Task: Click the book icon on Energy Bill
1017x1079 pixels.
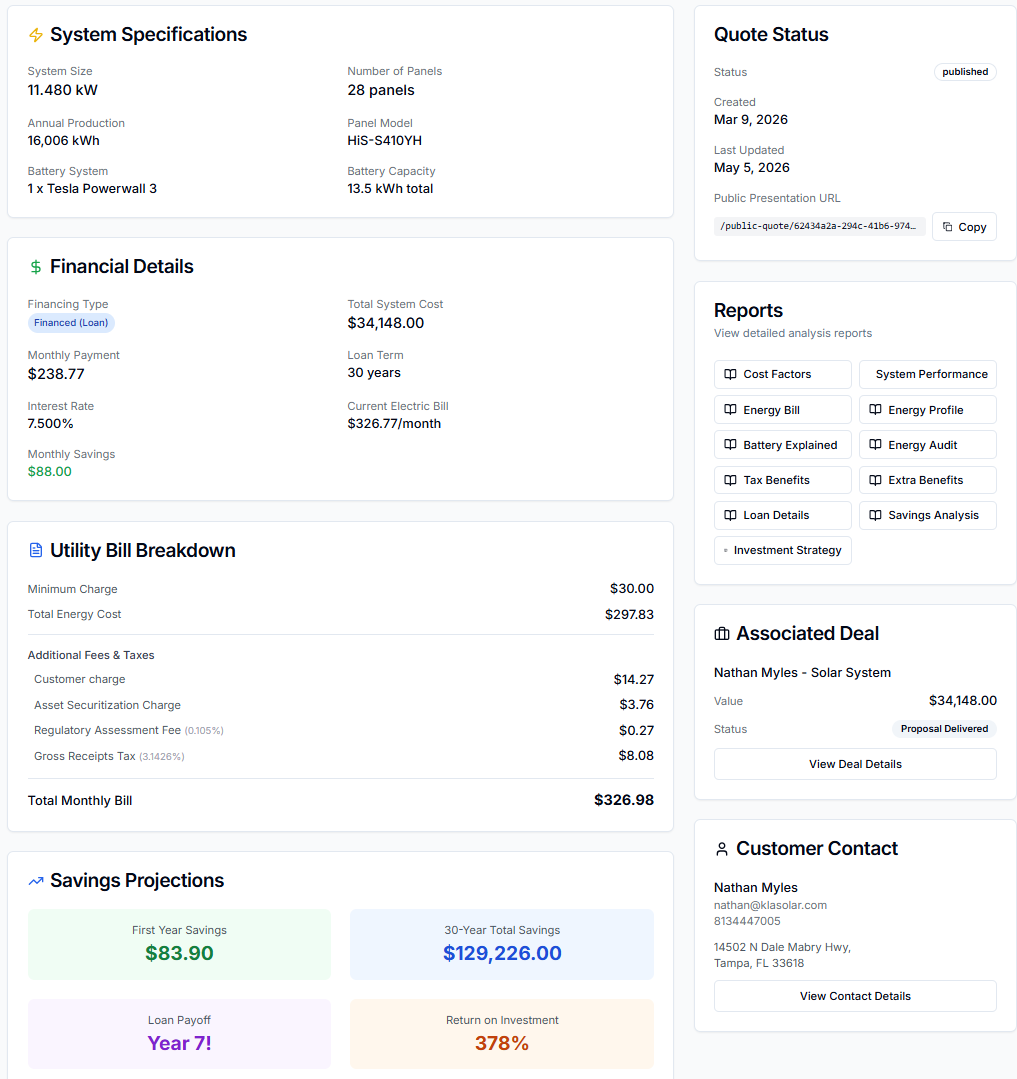Action: click(730, 410)
